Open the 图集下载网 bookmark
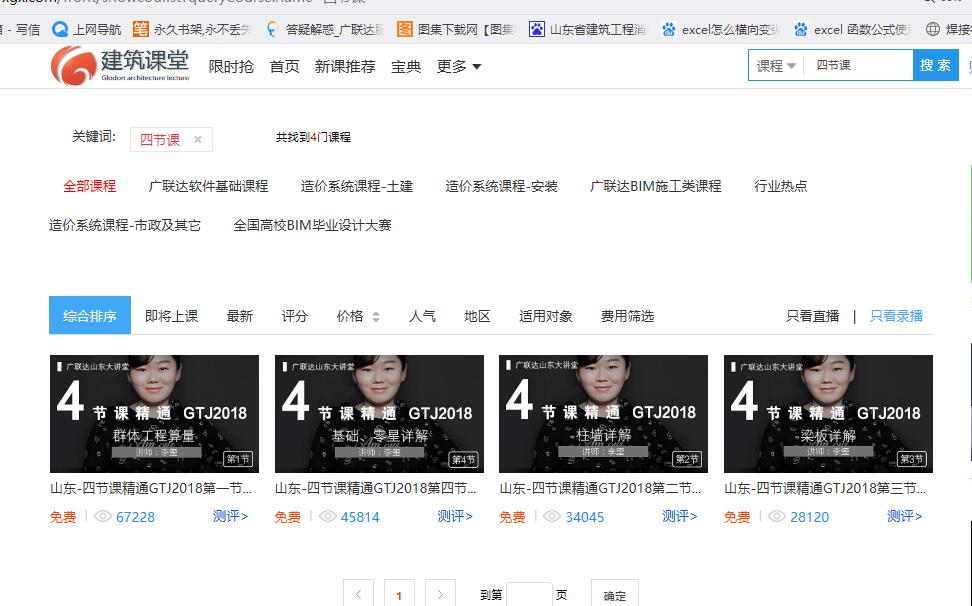Screen dimensions: 972x606 (456, 29)
